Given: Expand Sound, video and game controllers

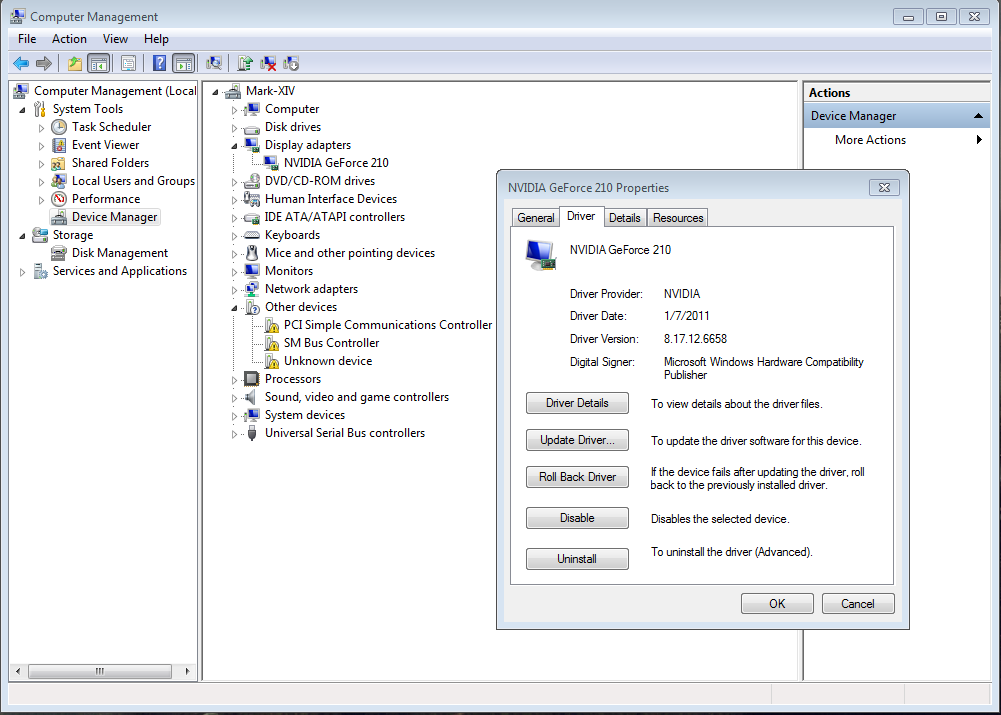Looking at the screenshot, I should click(234, 398).
